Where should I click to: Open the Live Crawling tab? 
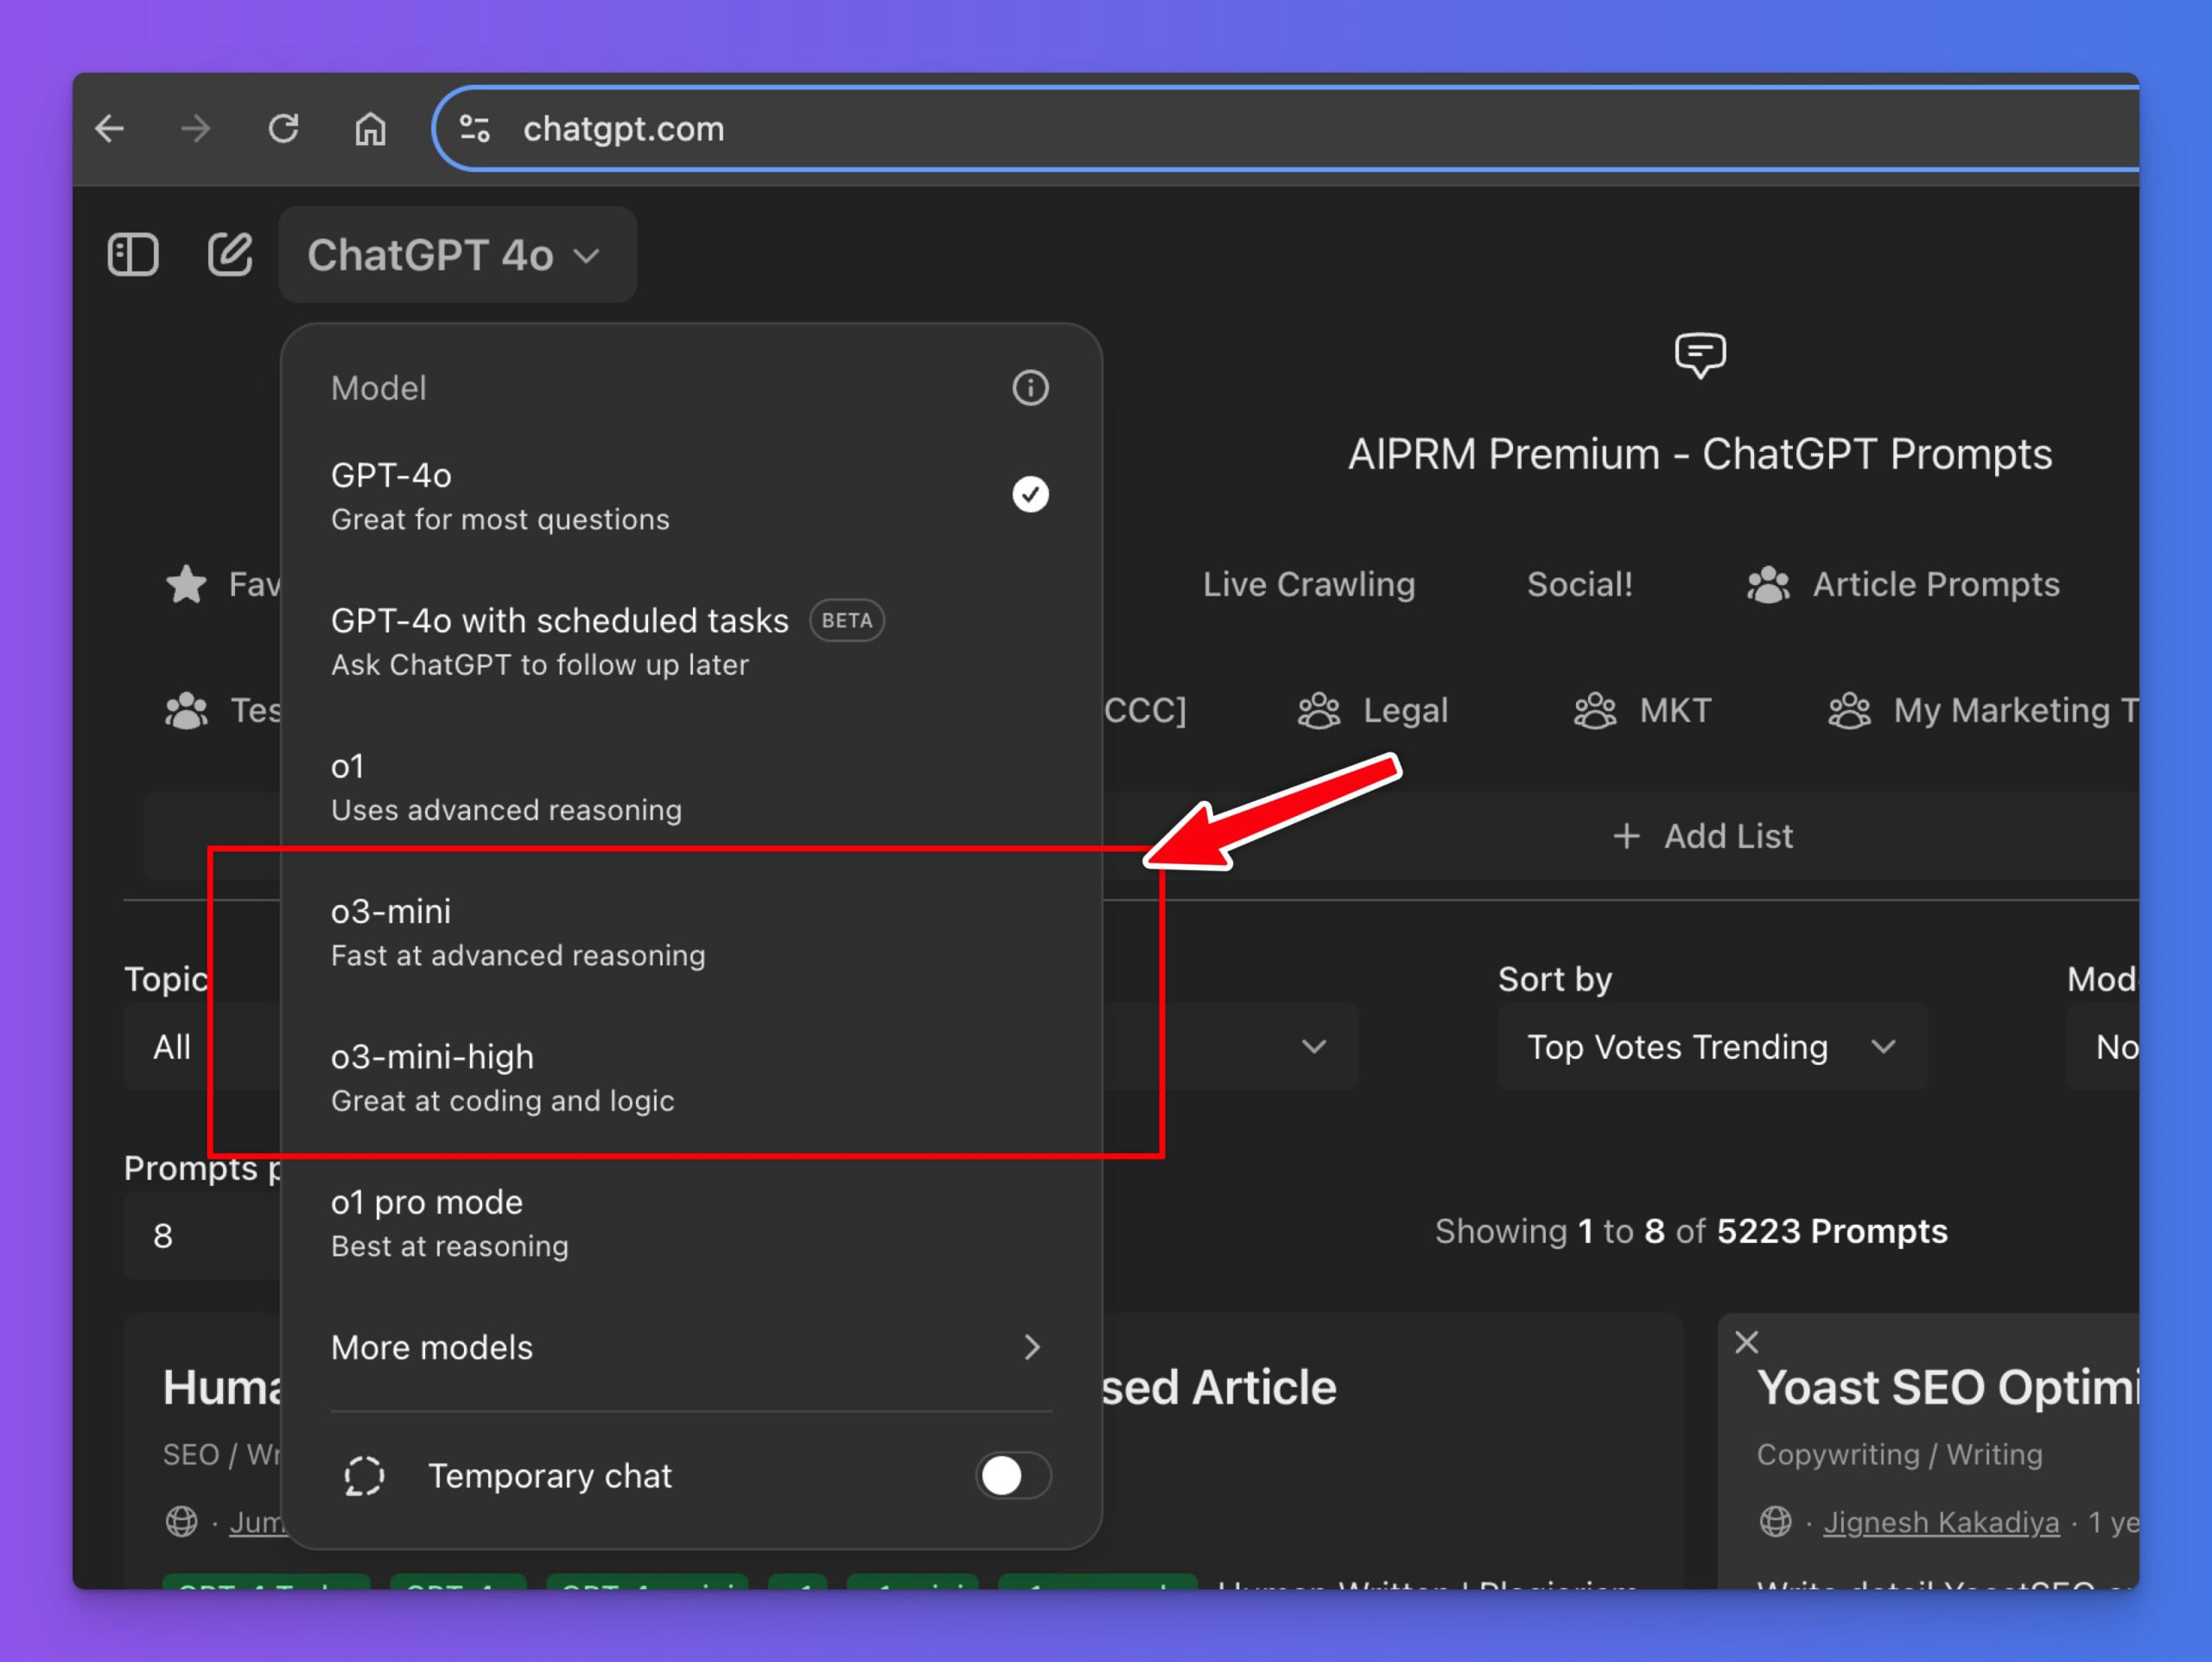pos(1308,584)
